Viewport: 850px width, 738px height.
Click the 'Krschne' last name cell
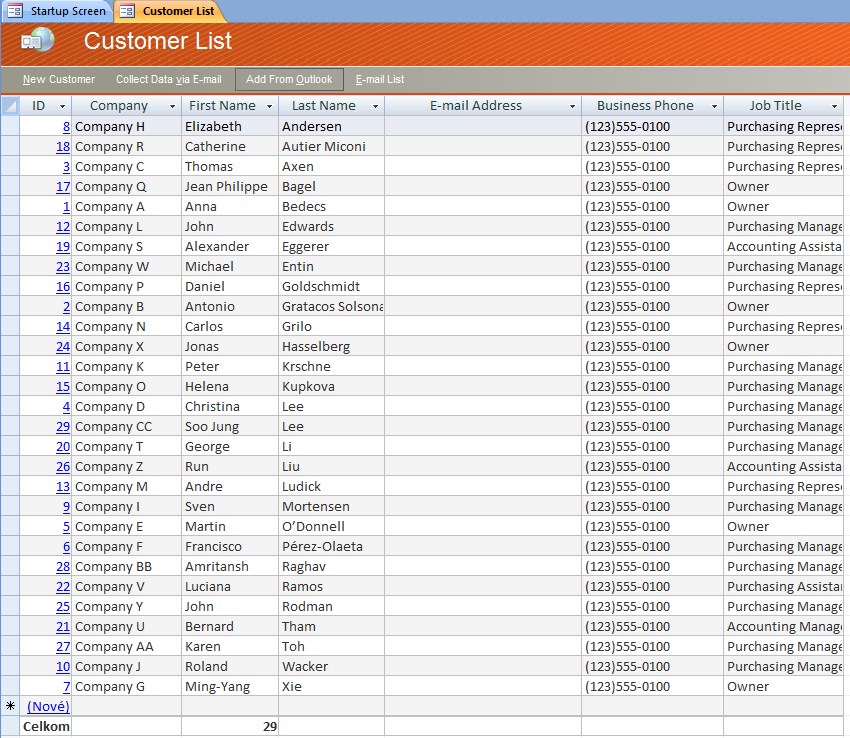[x=332, y=367]
